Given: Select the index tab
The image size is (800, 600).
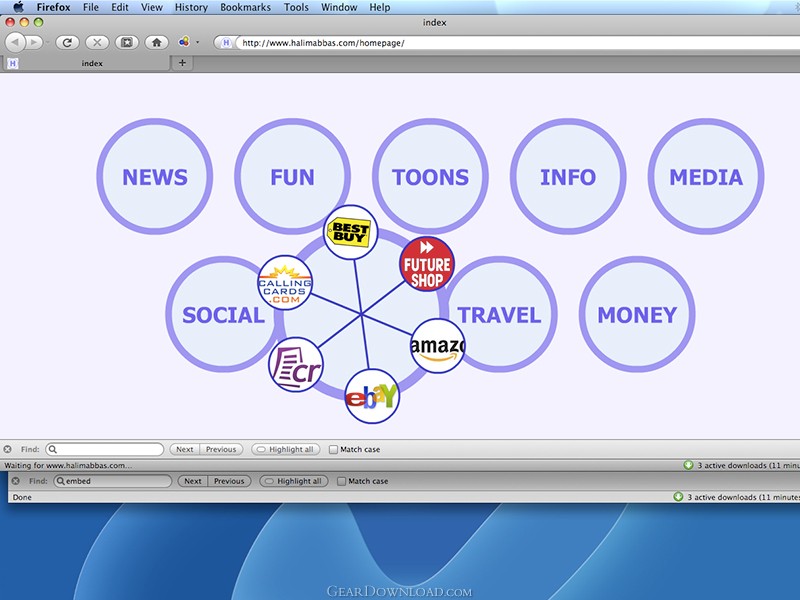Looking at the screenshot, I should (87, 63).
